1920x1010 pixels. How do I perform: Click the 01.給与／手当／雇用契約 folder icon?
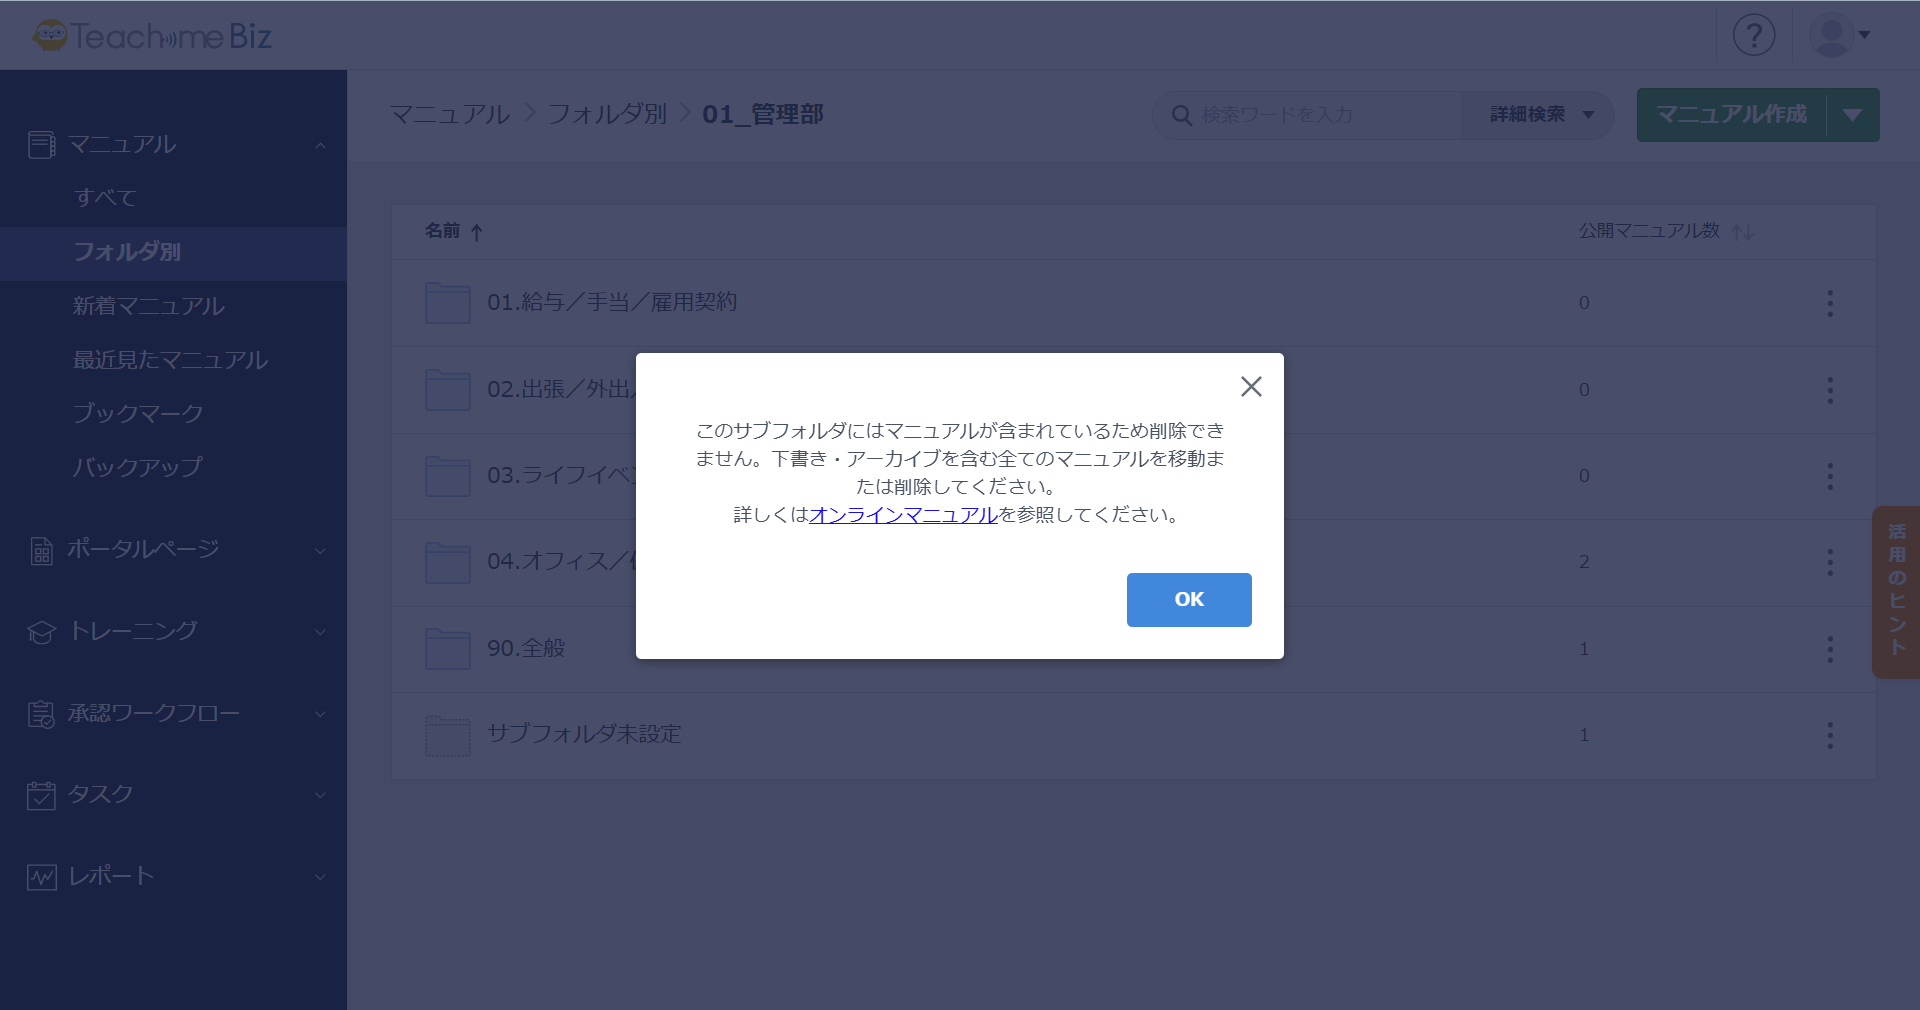(447, 303)
